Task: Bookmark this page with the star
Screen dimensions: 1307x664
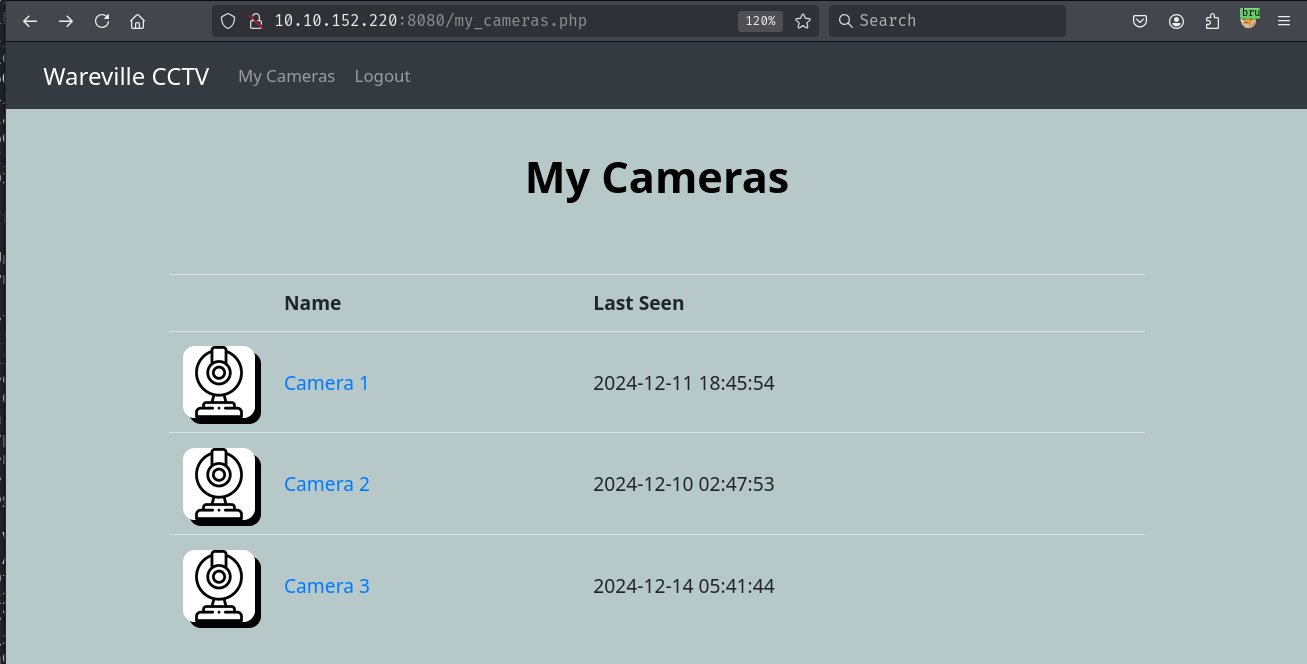Action: [x=803, y=21]
